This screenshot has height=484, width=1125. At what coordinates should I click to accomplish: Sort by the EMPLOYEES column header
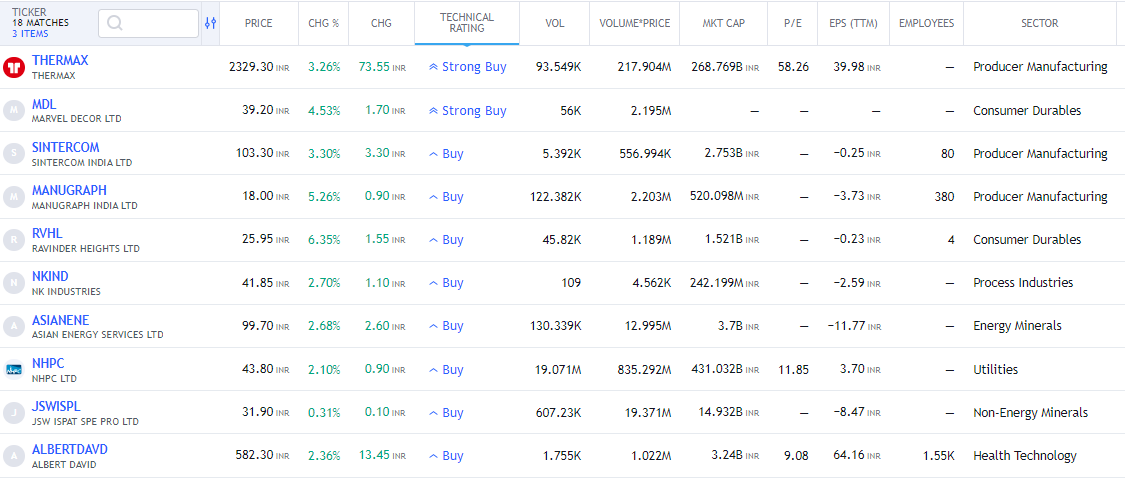(x=926, y=23)
